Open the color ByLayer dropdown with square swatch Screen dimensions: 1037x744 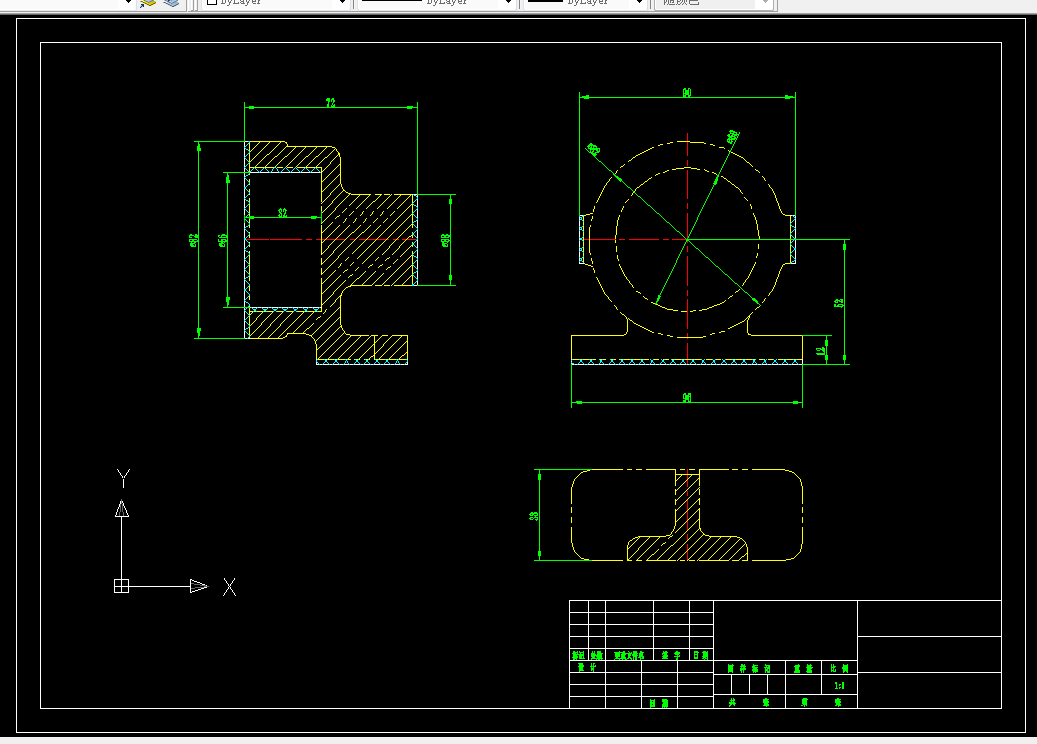click(x=276, y=3)
